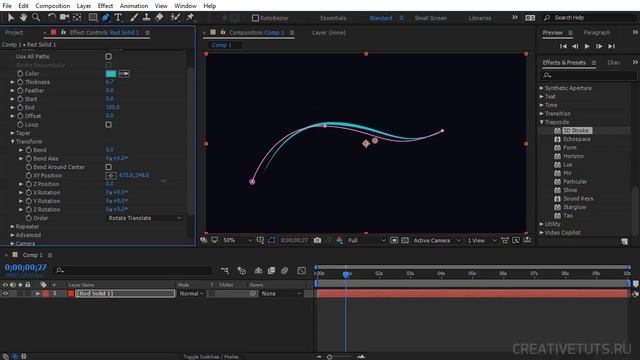640x360 pixels.
Task: Click the color eyedropper next to Color
Action: tap(124, 73)
